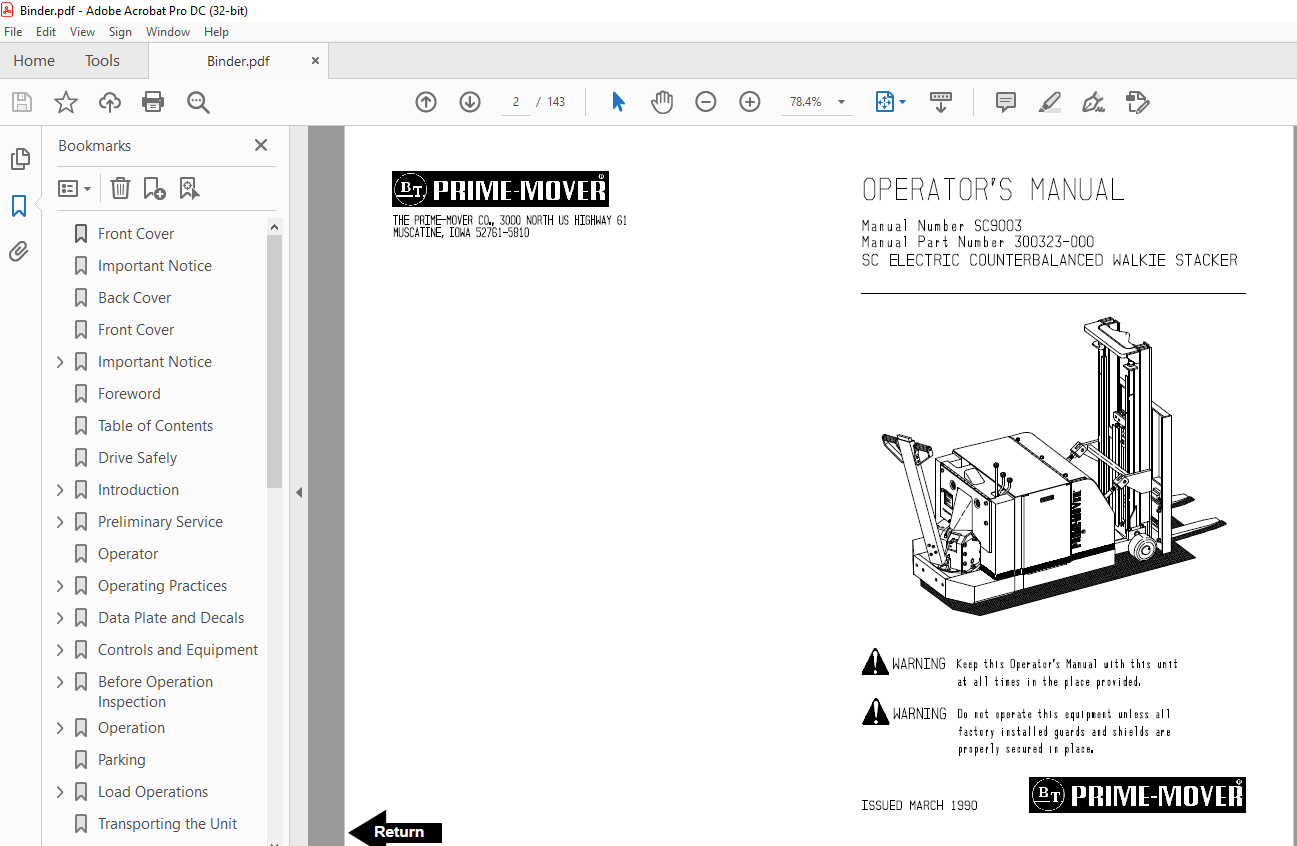
Task: Open the Sign menu
Action: pyautogui.click(x=120, y=32)
